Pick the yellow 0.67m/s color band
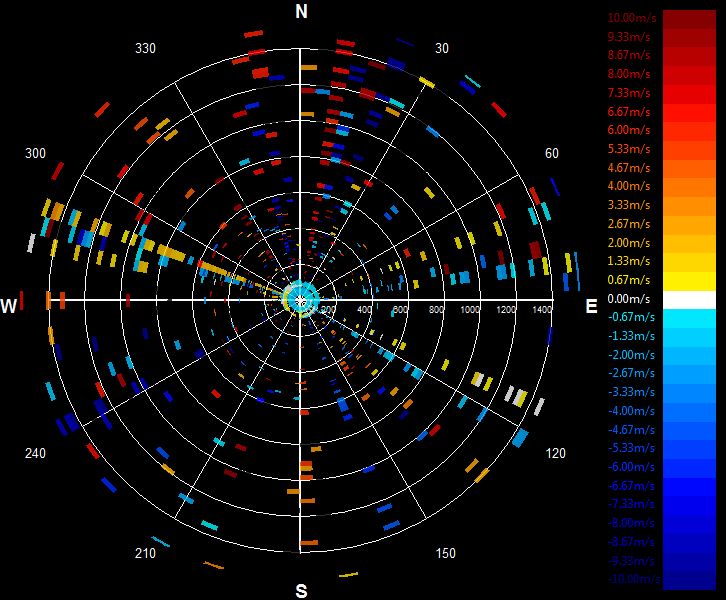The image size is (726, 600). point(689,281)
